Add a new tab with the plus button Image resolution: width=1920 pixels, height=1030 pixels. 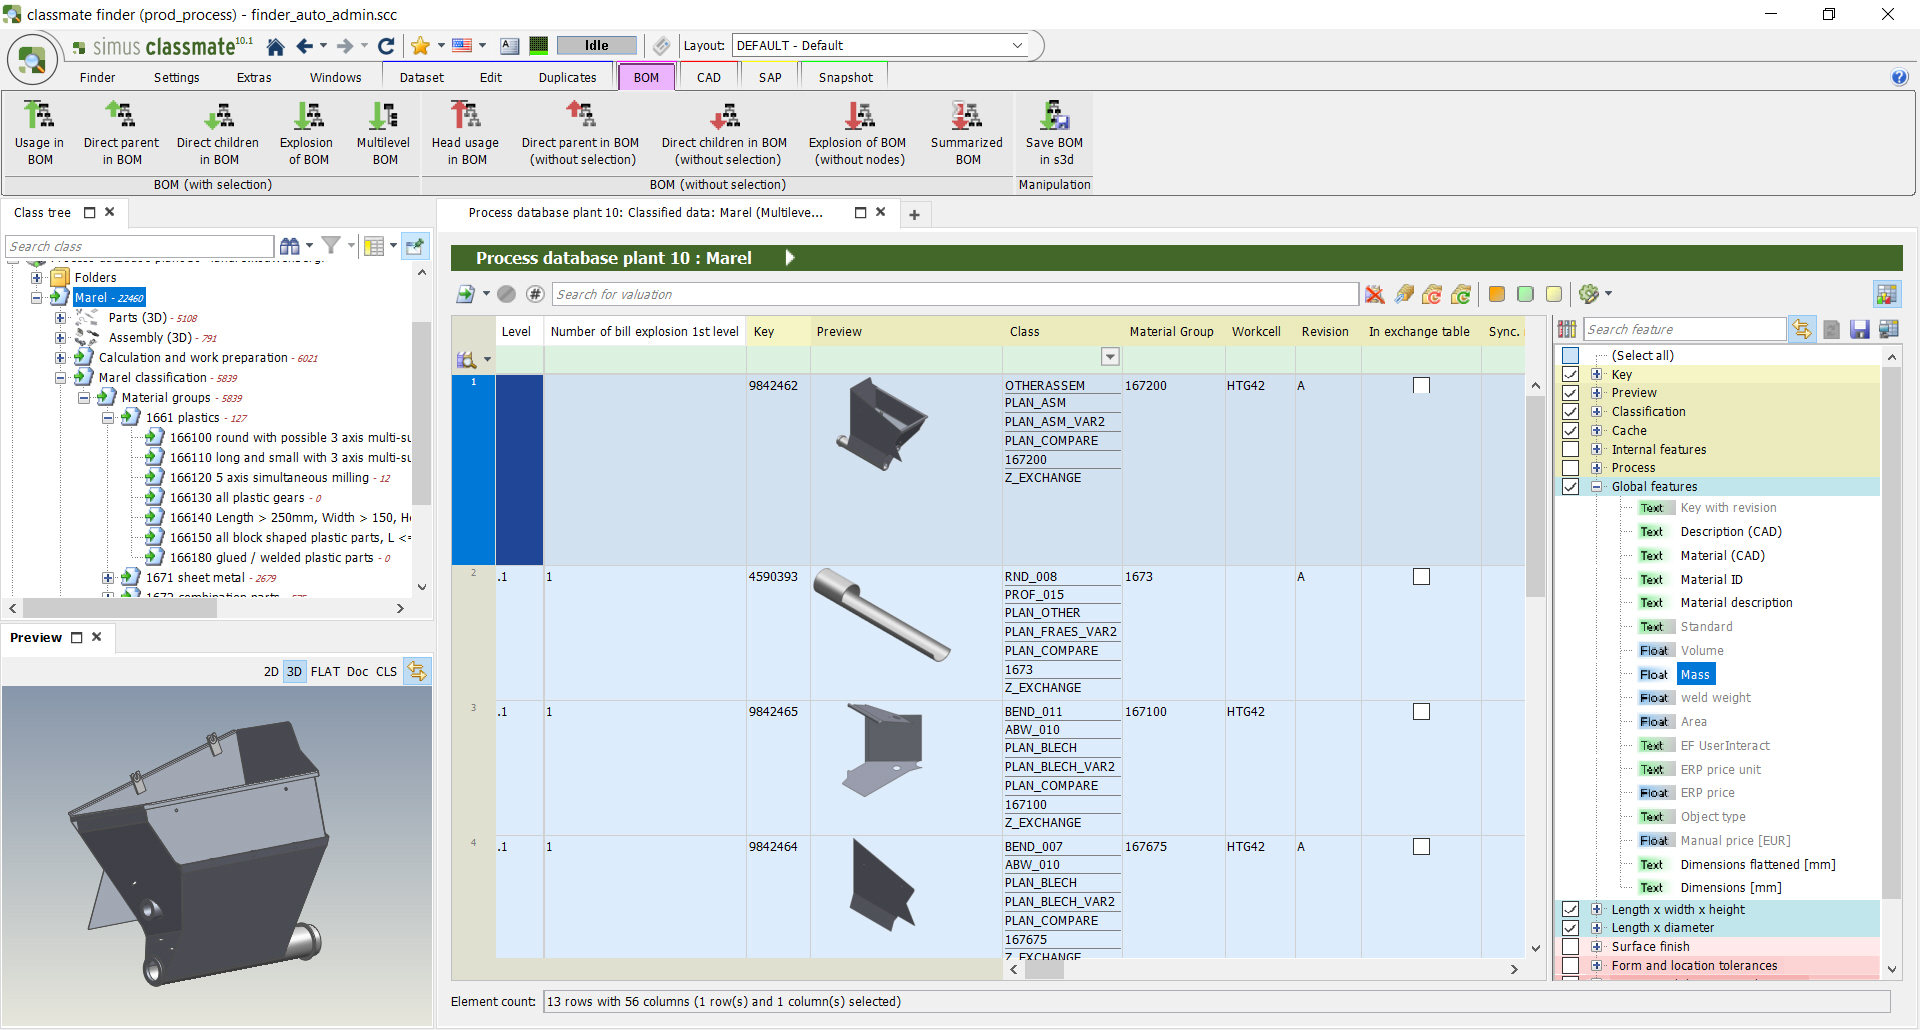914,215
